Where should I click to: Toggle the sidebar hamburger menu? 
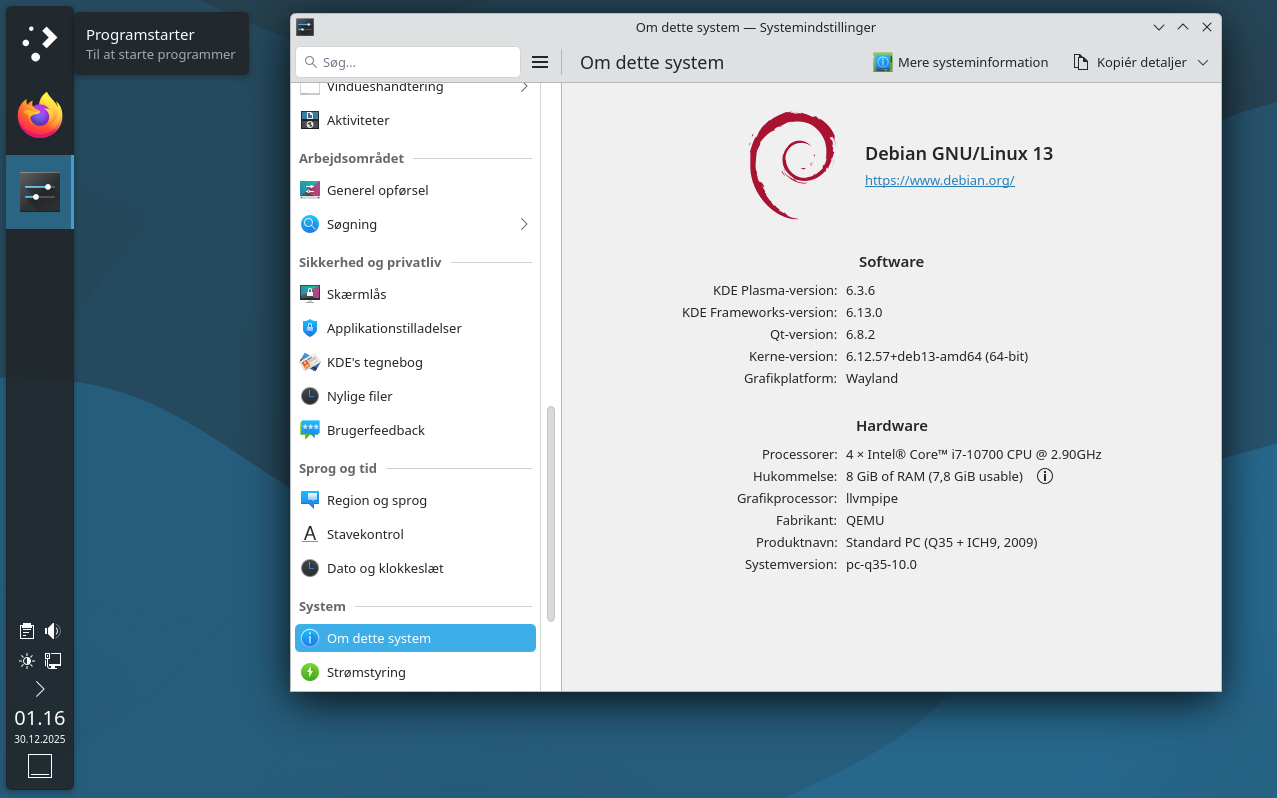540,61
